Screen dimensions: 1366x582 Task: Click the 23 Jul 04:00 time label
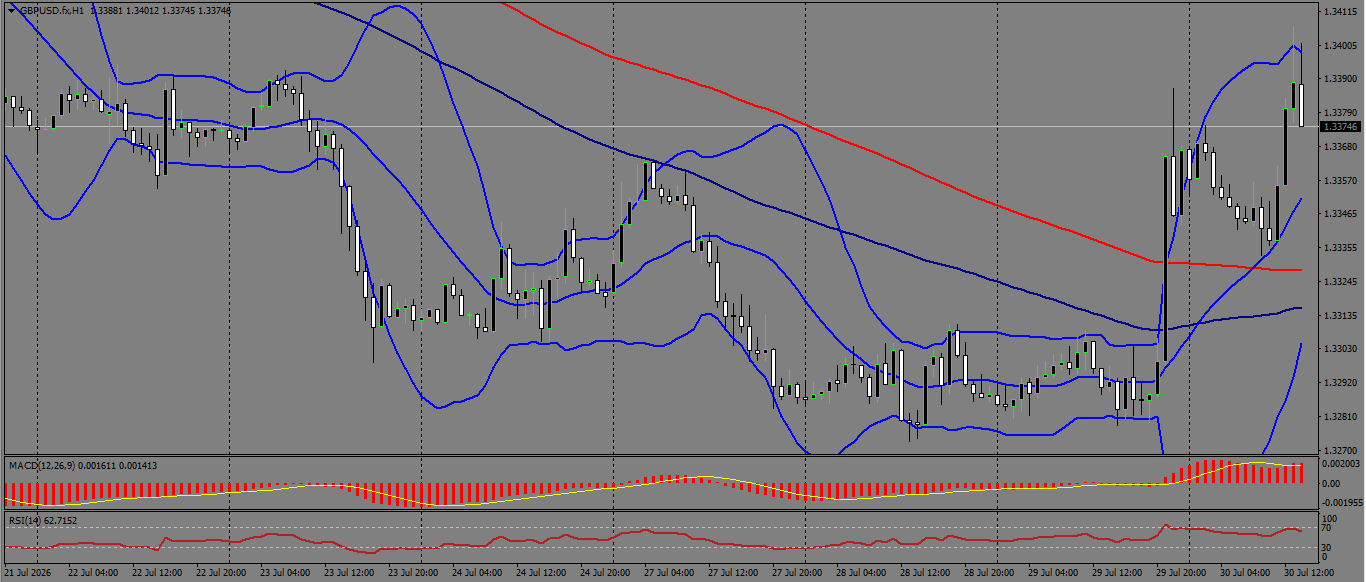[x=286, y=574]
